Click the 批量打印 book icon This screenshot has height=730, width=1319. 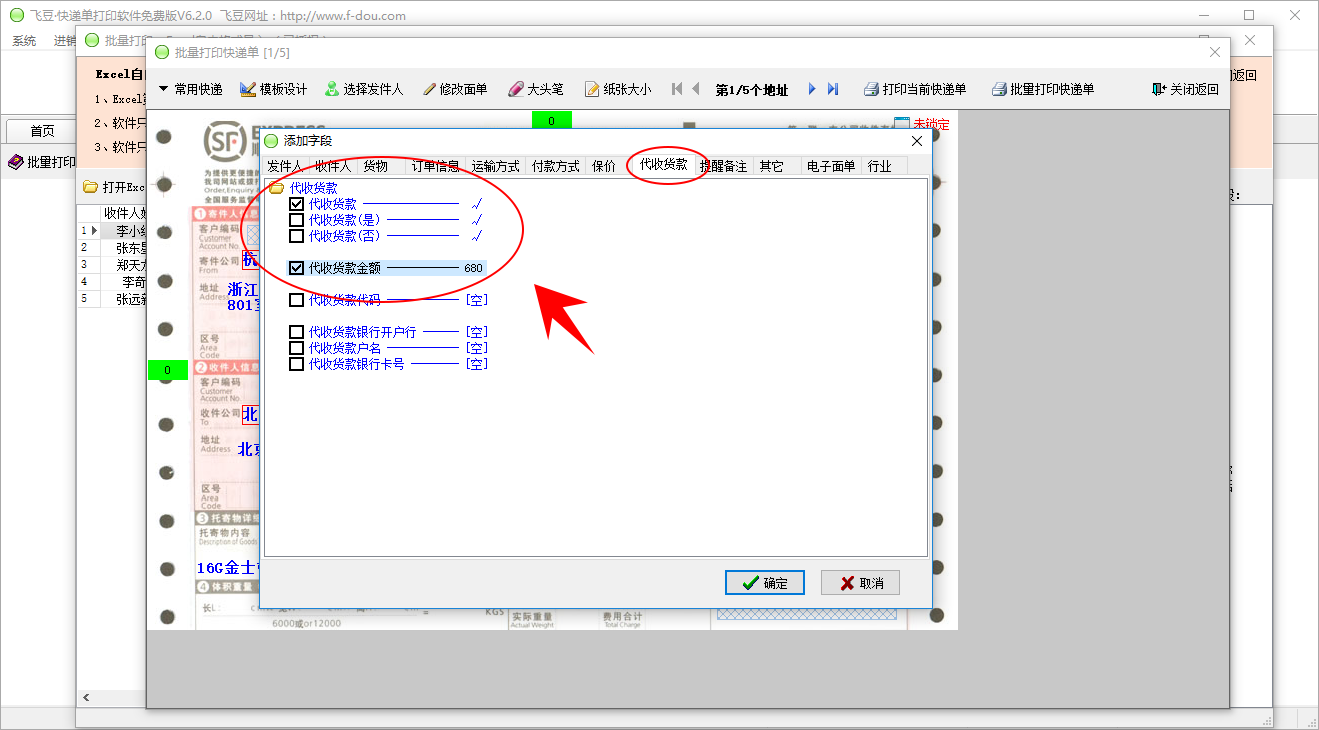coord(16,162)
